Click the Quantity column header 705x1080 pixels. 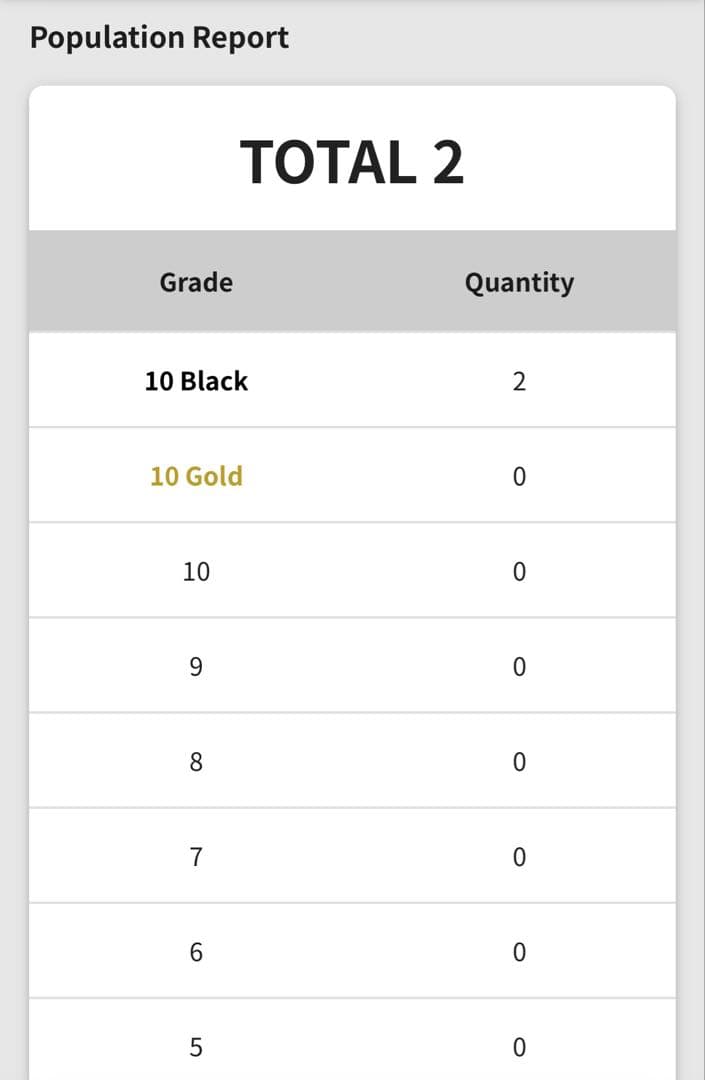click(519, 282)
